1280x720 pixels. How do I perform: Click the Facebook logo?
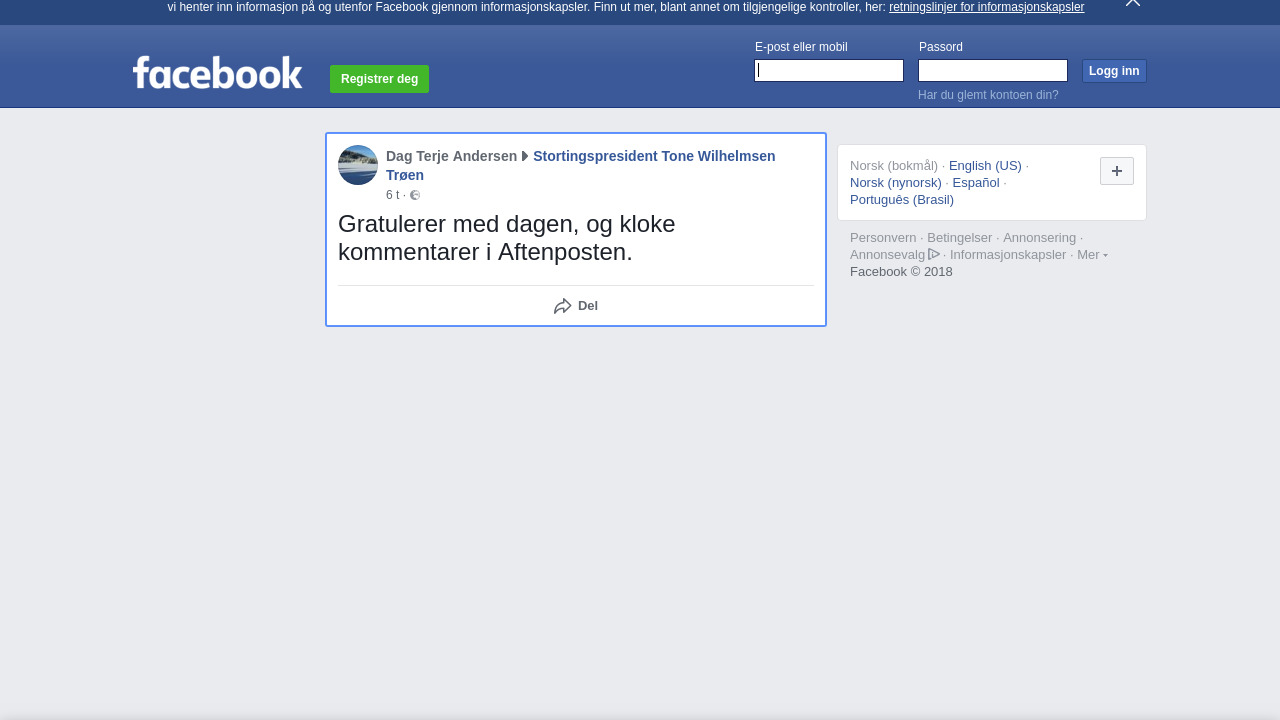217,73
